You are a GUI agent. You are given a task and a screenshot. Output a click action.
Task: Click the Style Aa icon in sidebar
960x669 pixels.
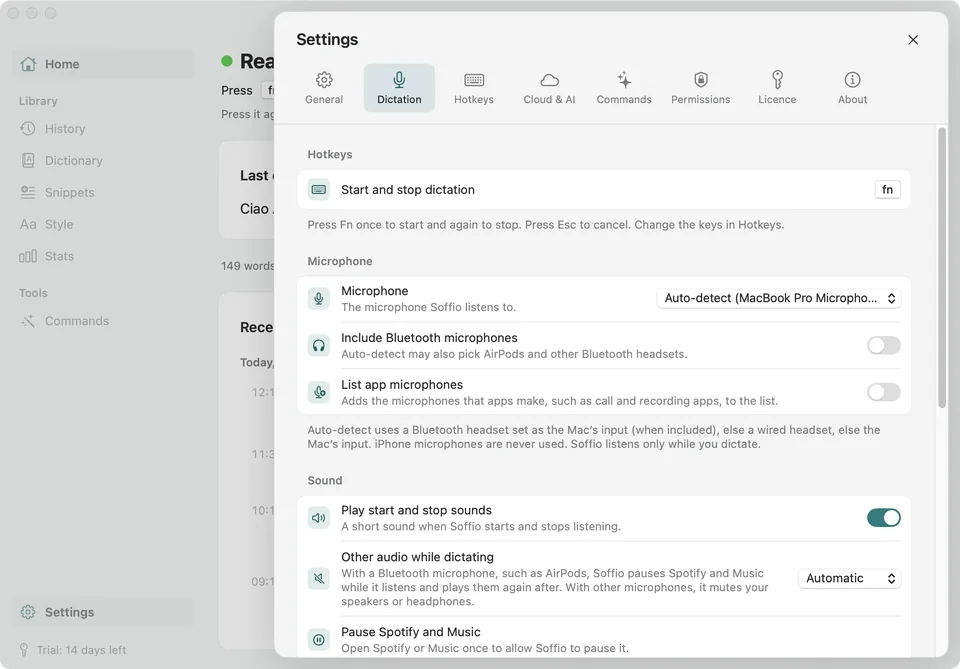[28, 224]
